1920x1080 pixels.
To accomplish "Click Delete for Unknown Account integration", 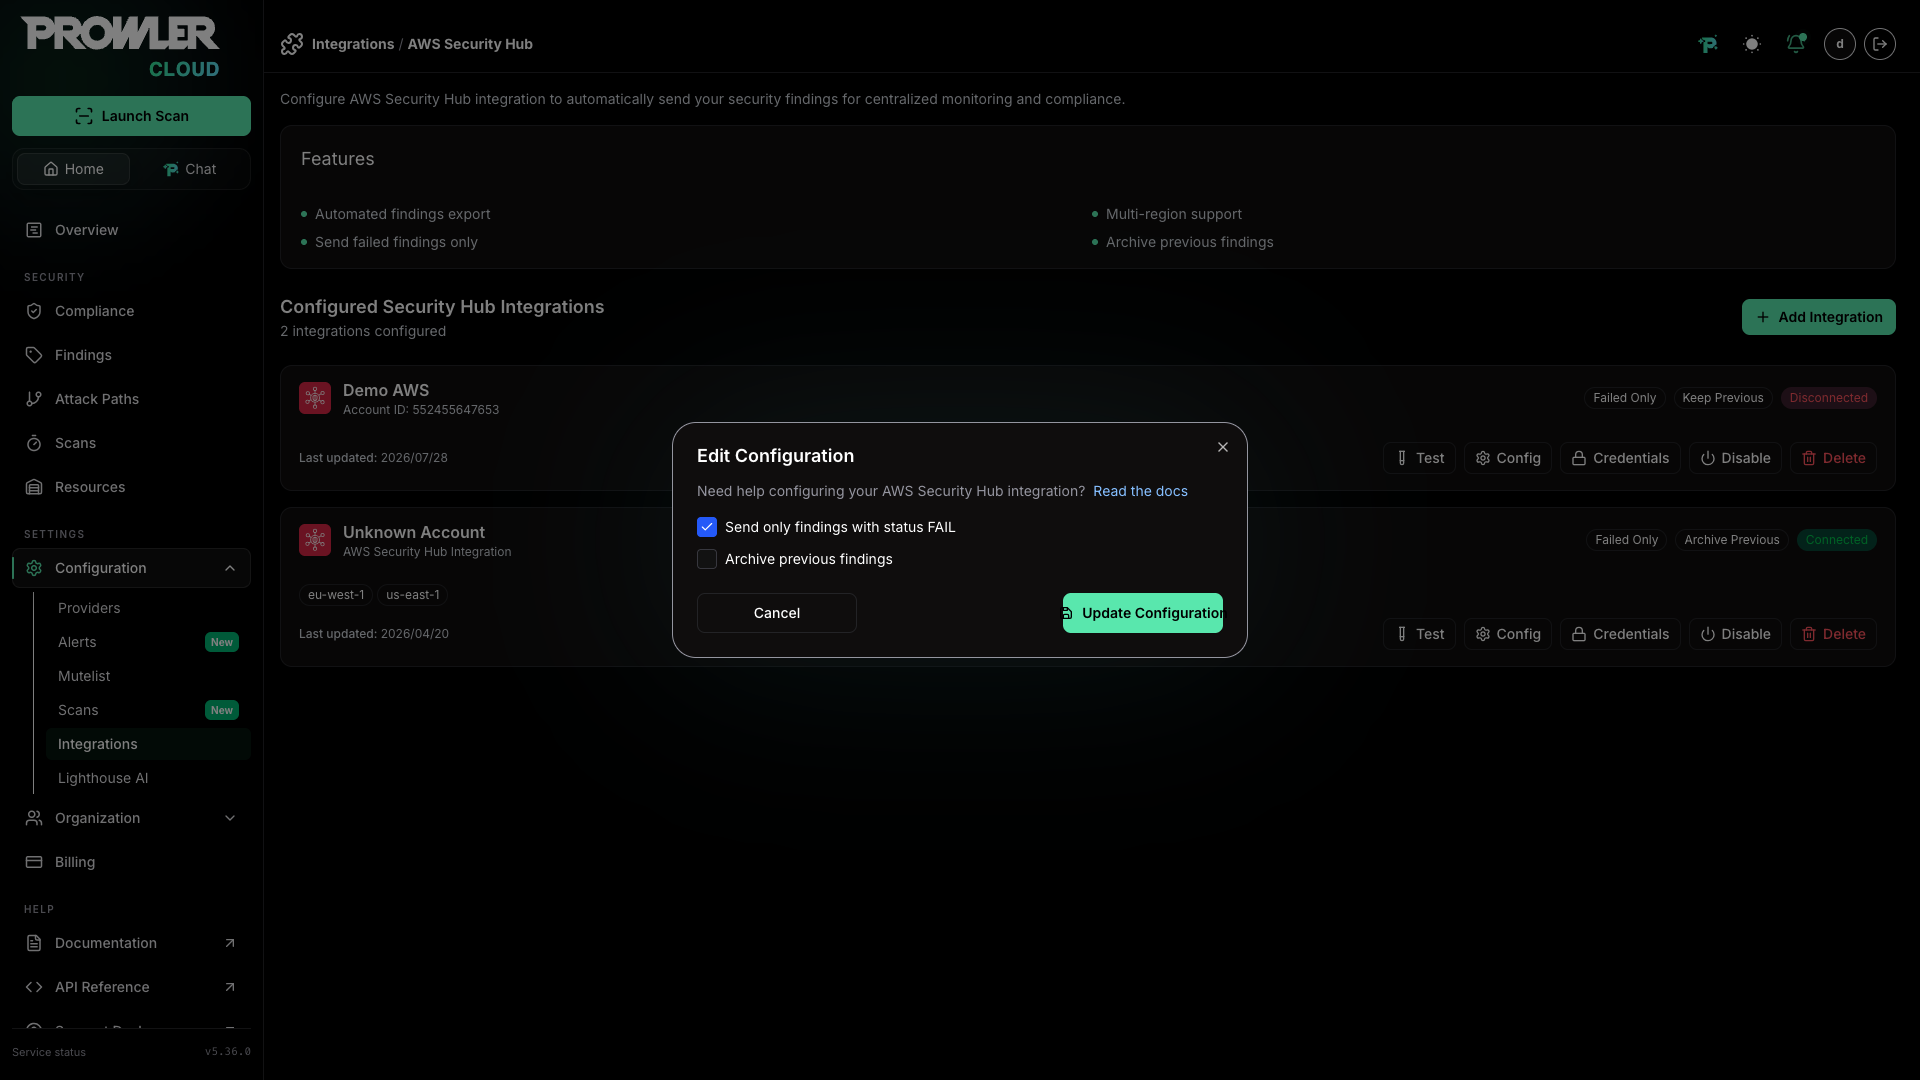I will pyautogui.click(x=1833, y=634).
